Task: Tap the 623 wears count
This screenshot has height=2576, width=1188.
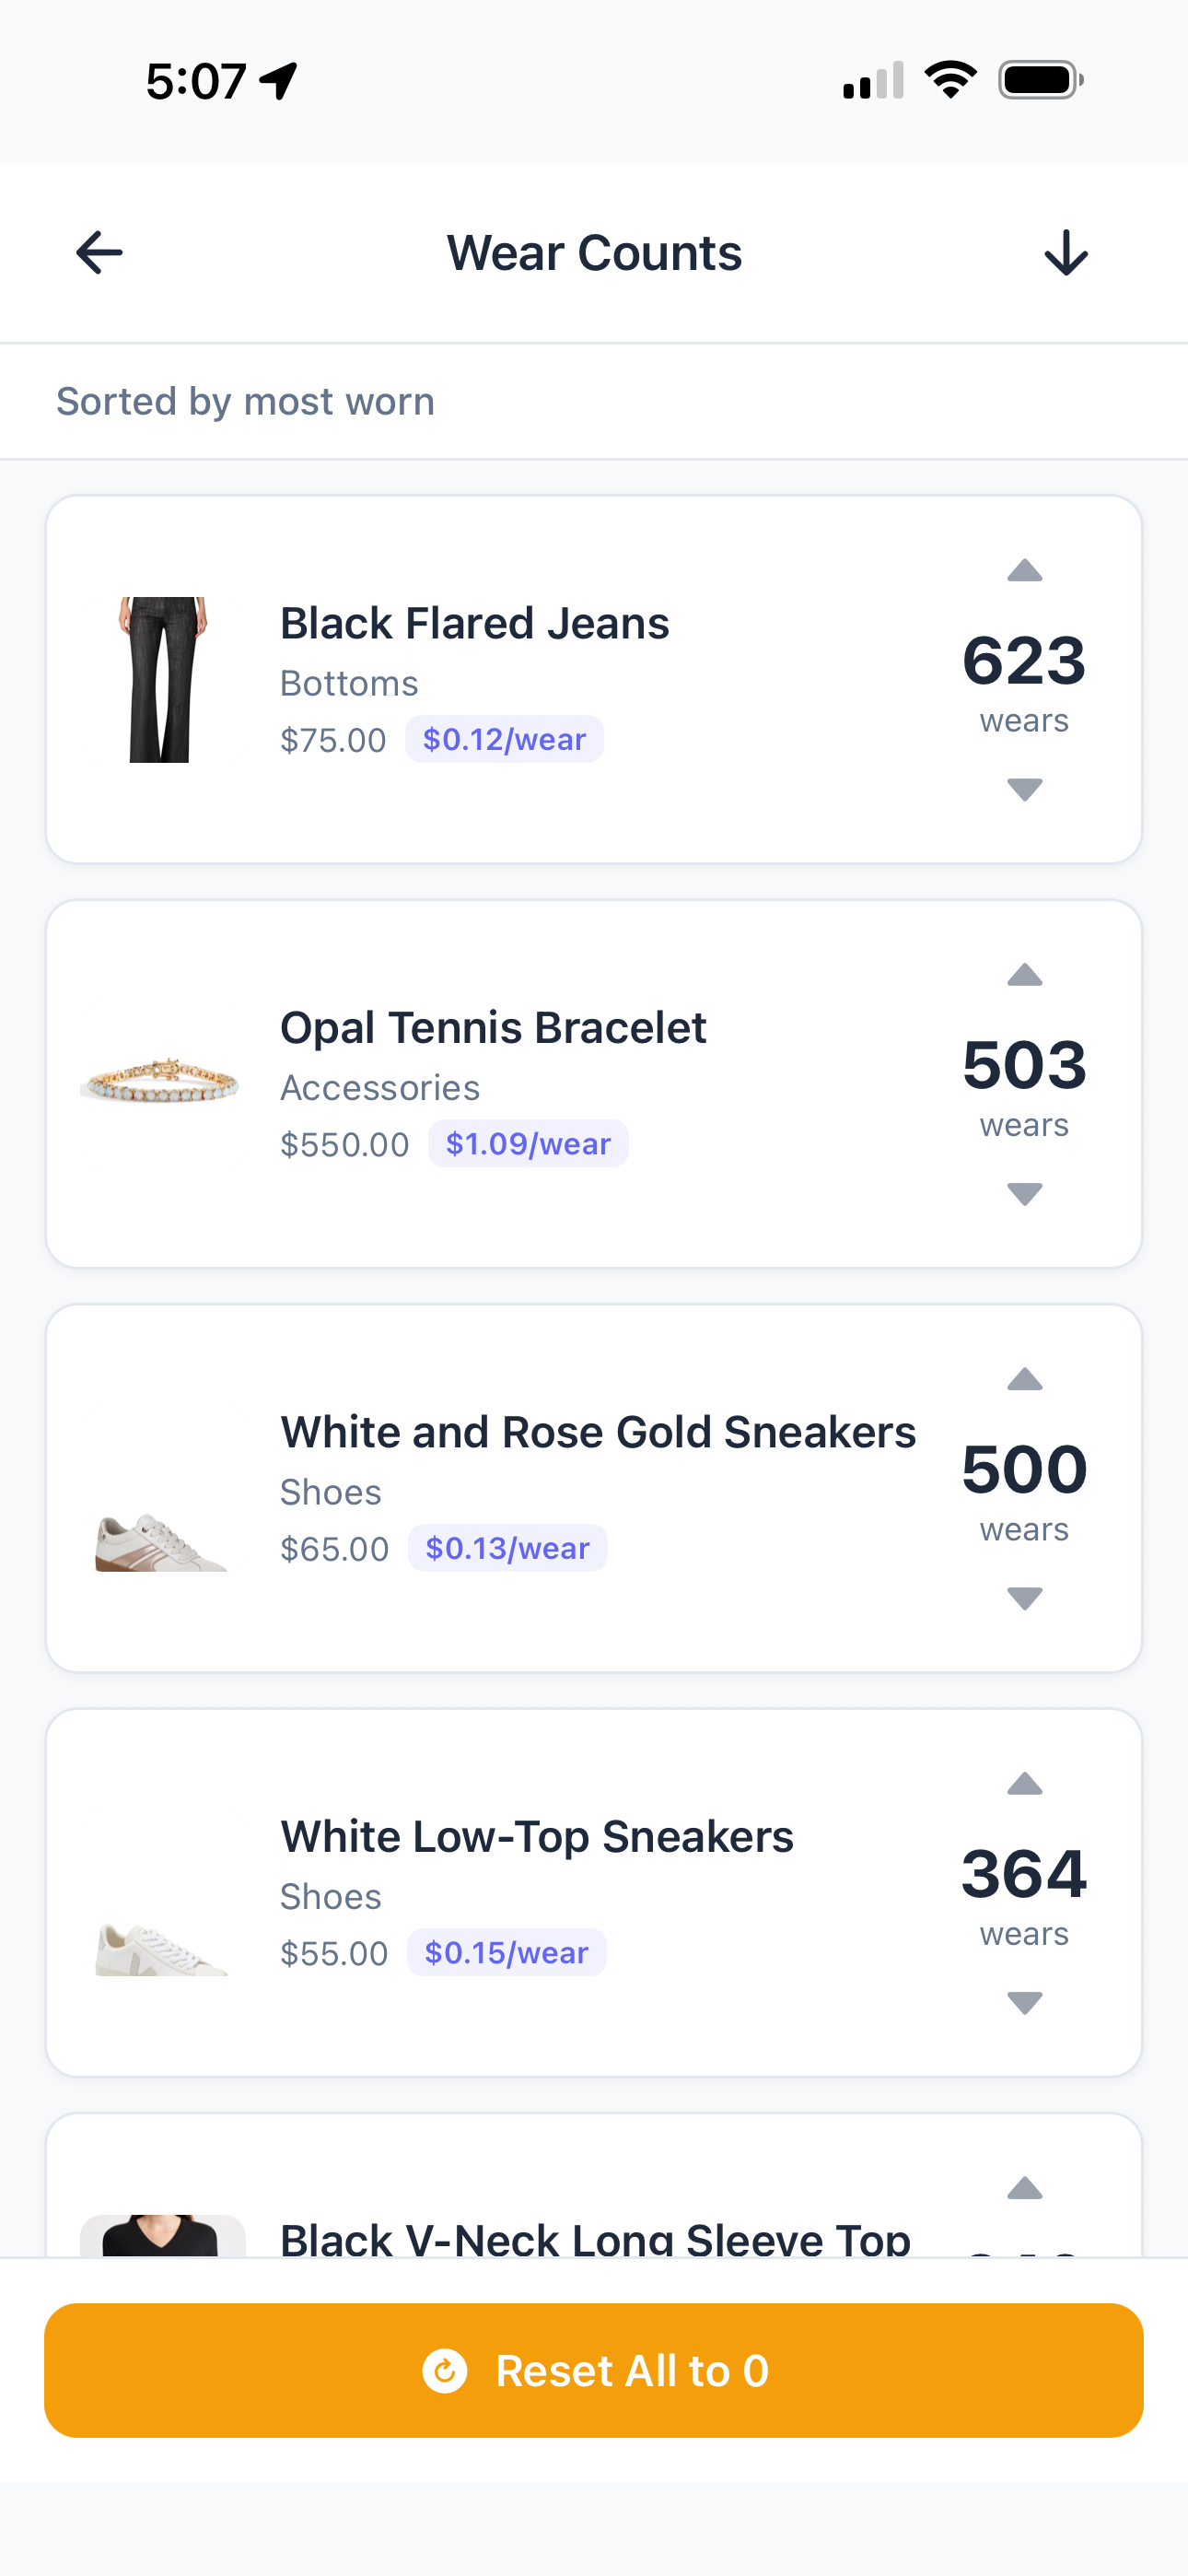Action: point(1024,662)
